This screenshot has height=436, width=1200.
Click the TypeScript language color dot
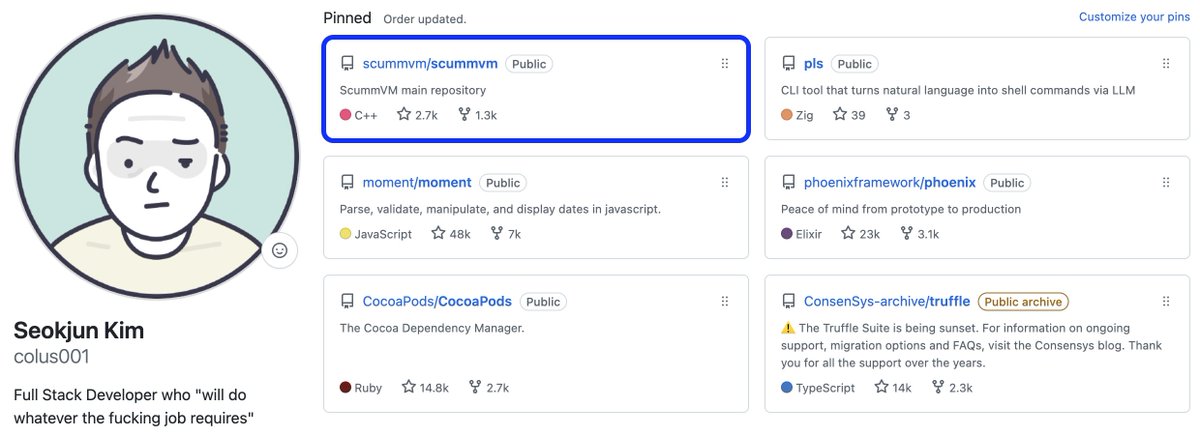[x=786, y=387]
